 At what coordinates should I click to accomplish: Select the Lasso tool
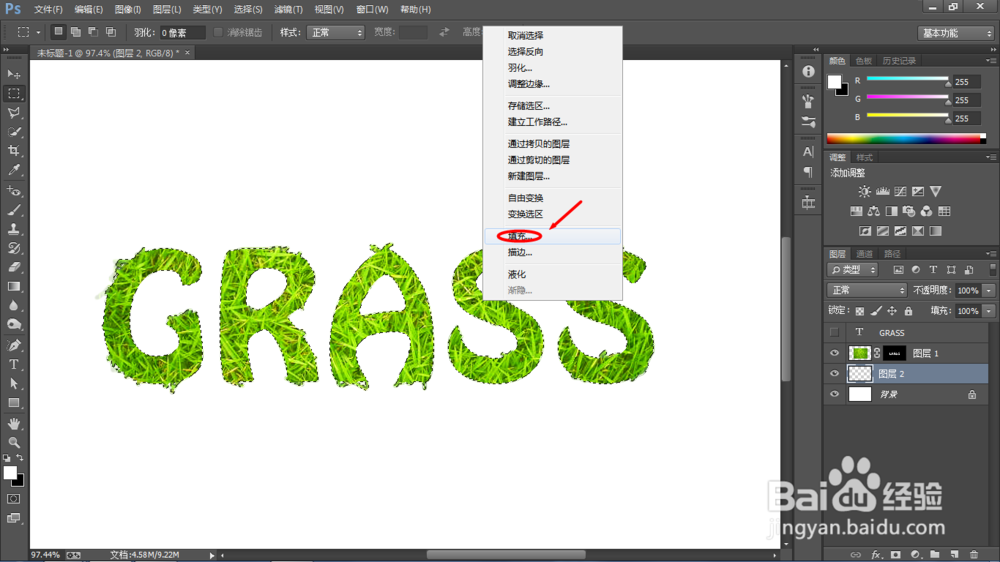click(x=13, y=112)
